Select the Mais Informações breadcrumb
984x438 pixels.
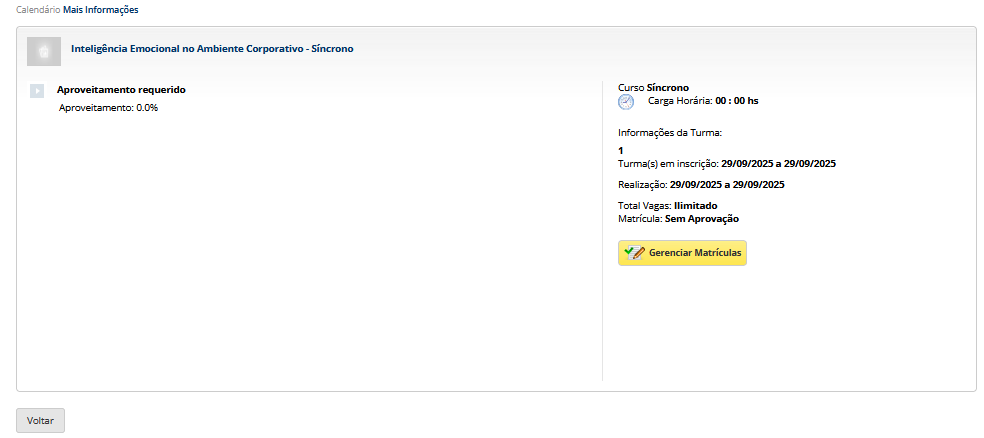click(101, 10)
